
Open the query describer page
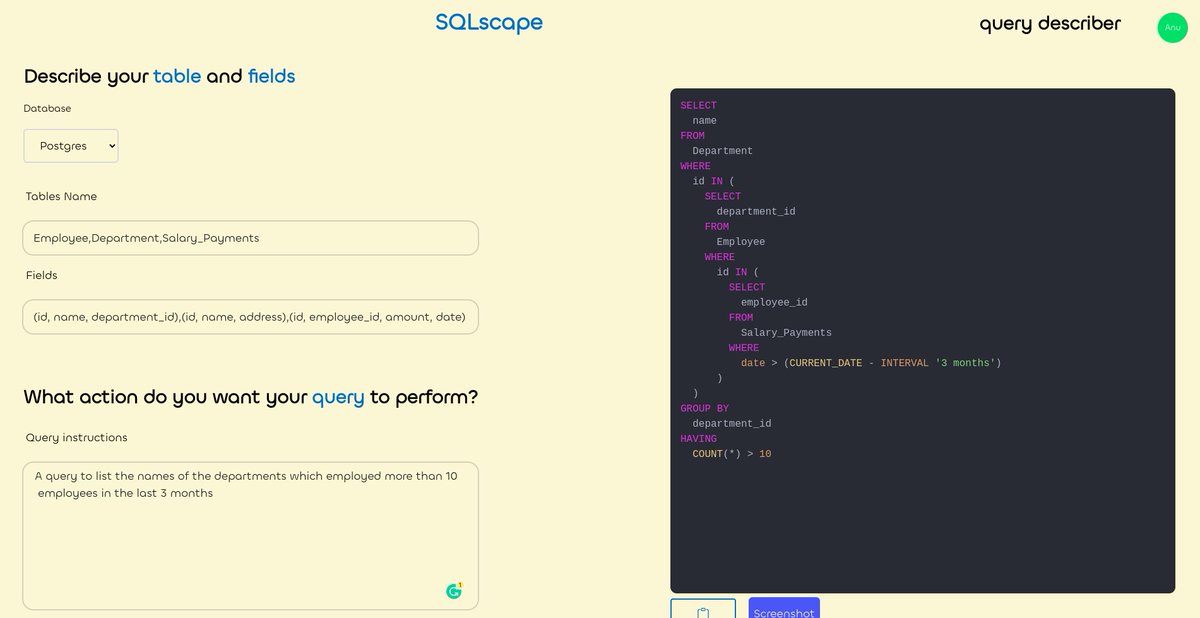point(1050,23)
